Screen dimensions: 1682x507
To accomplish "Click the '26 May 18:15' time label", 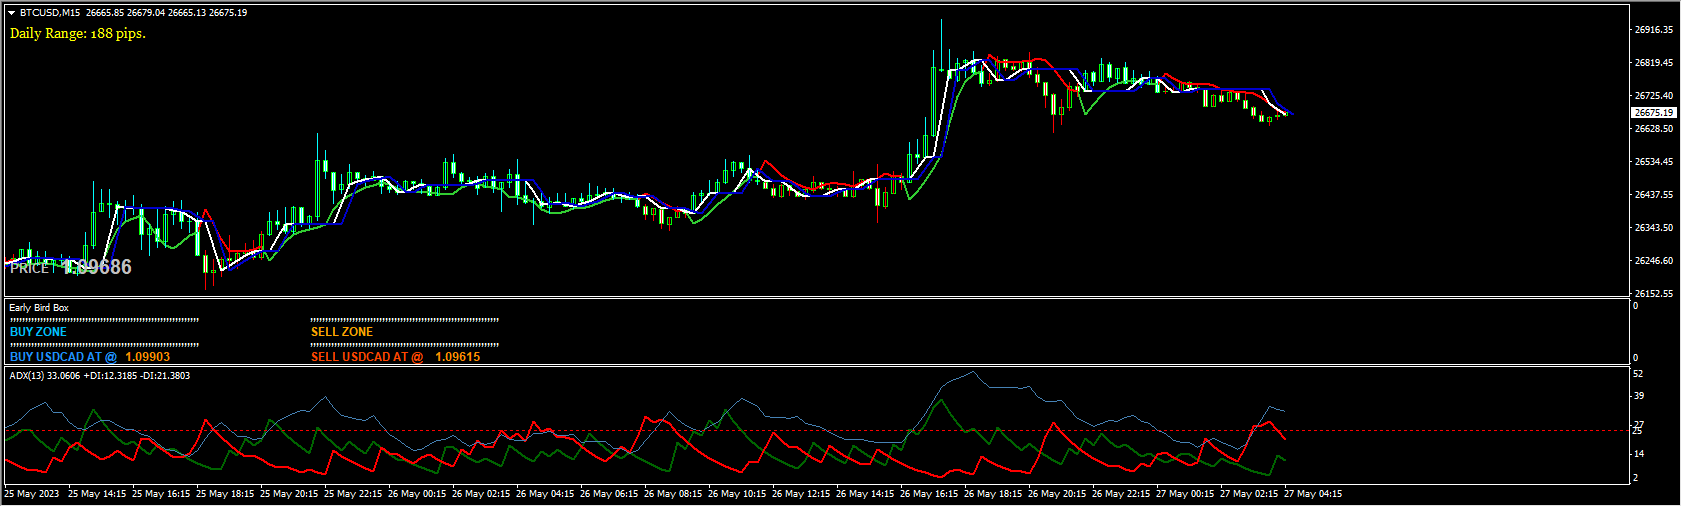I will (993, 494).
